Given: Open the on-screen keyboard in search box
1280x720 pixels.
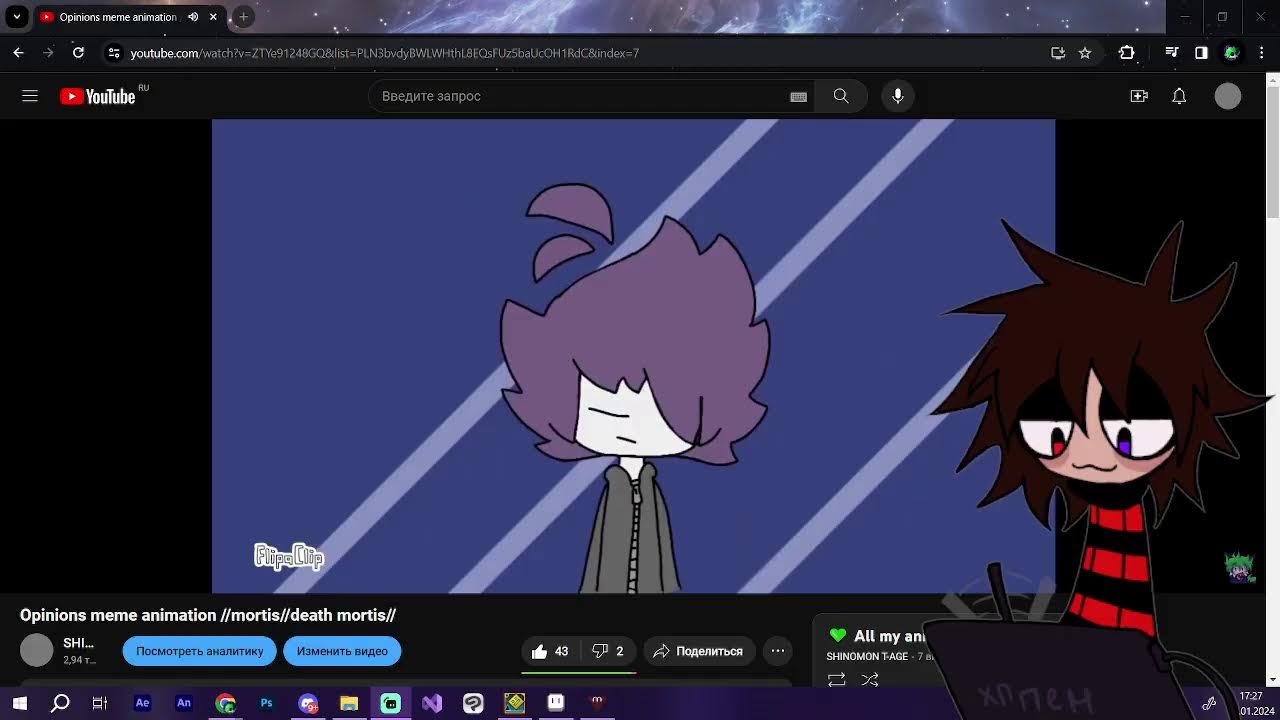Looking at the screenshot, I should pos(798,96).
